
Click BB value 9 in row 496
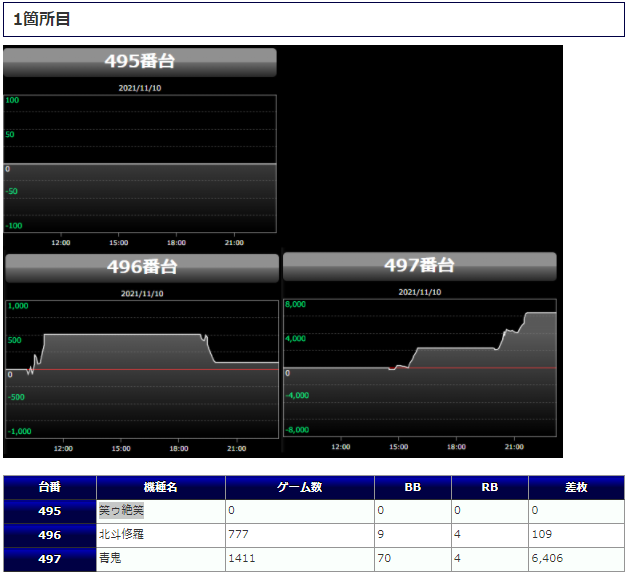pyautogui.click(x=380, y=535)
